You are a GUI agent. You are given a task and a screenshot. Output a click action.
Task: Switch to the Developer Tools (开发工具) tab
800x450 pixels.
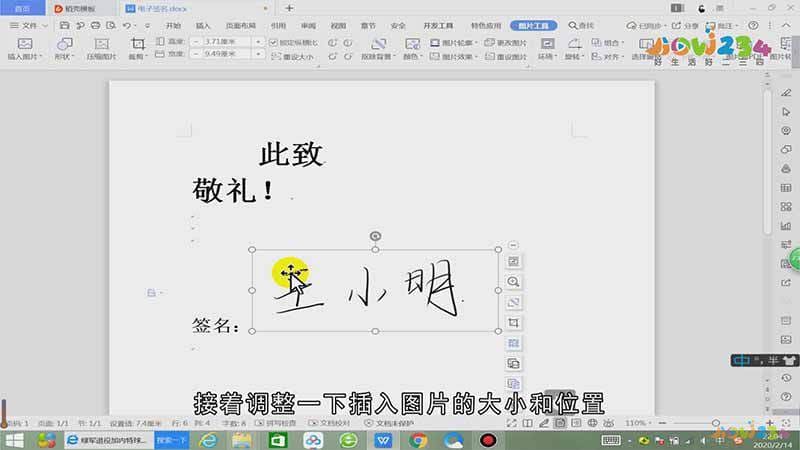(438, 25)
